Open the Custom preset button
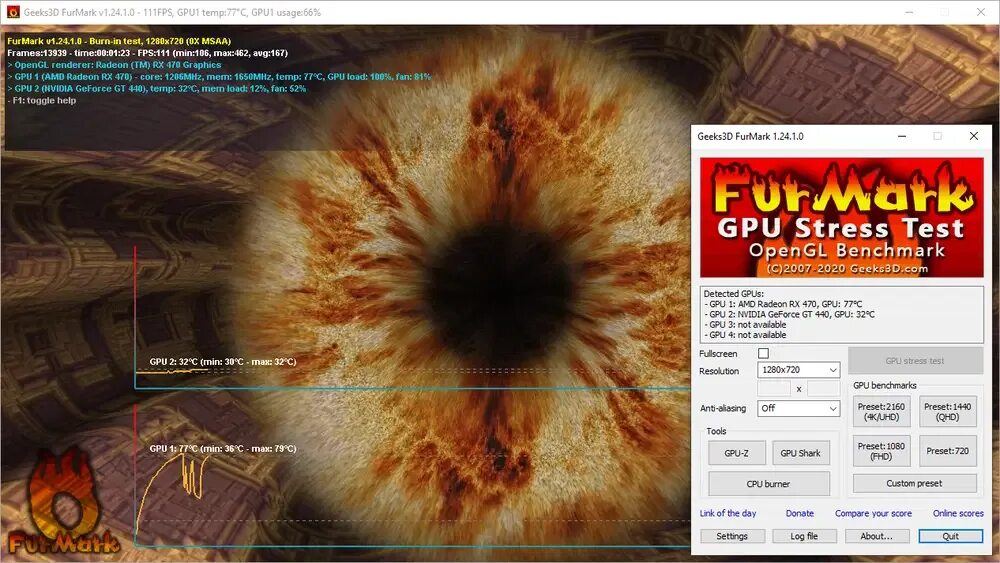The image size is (1000, 563). (915, 483)
